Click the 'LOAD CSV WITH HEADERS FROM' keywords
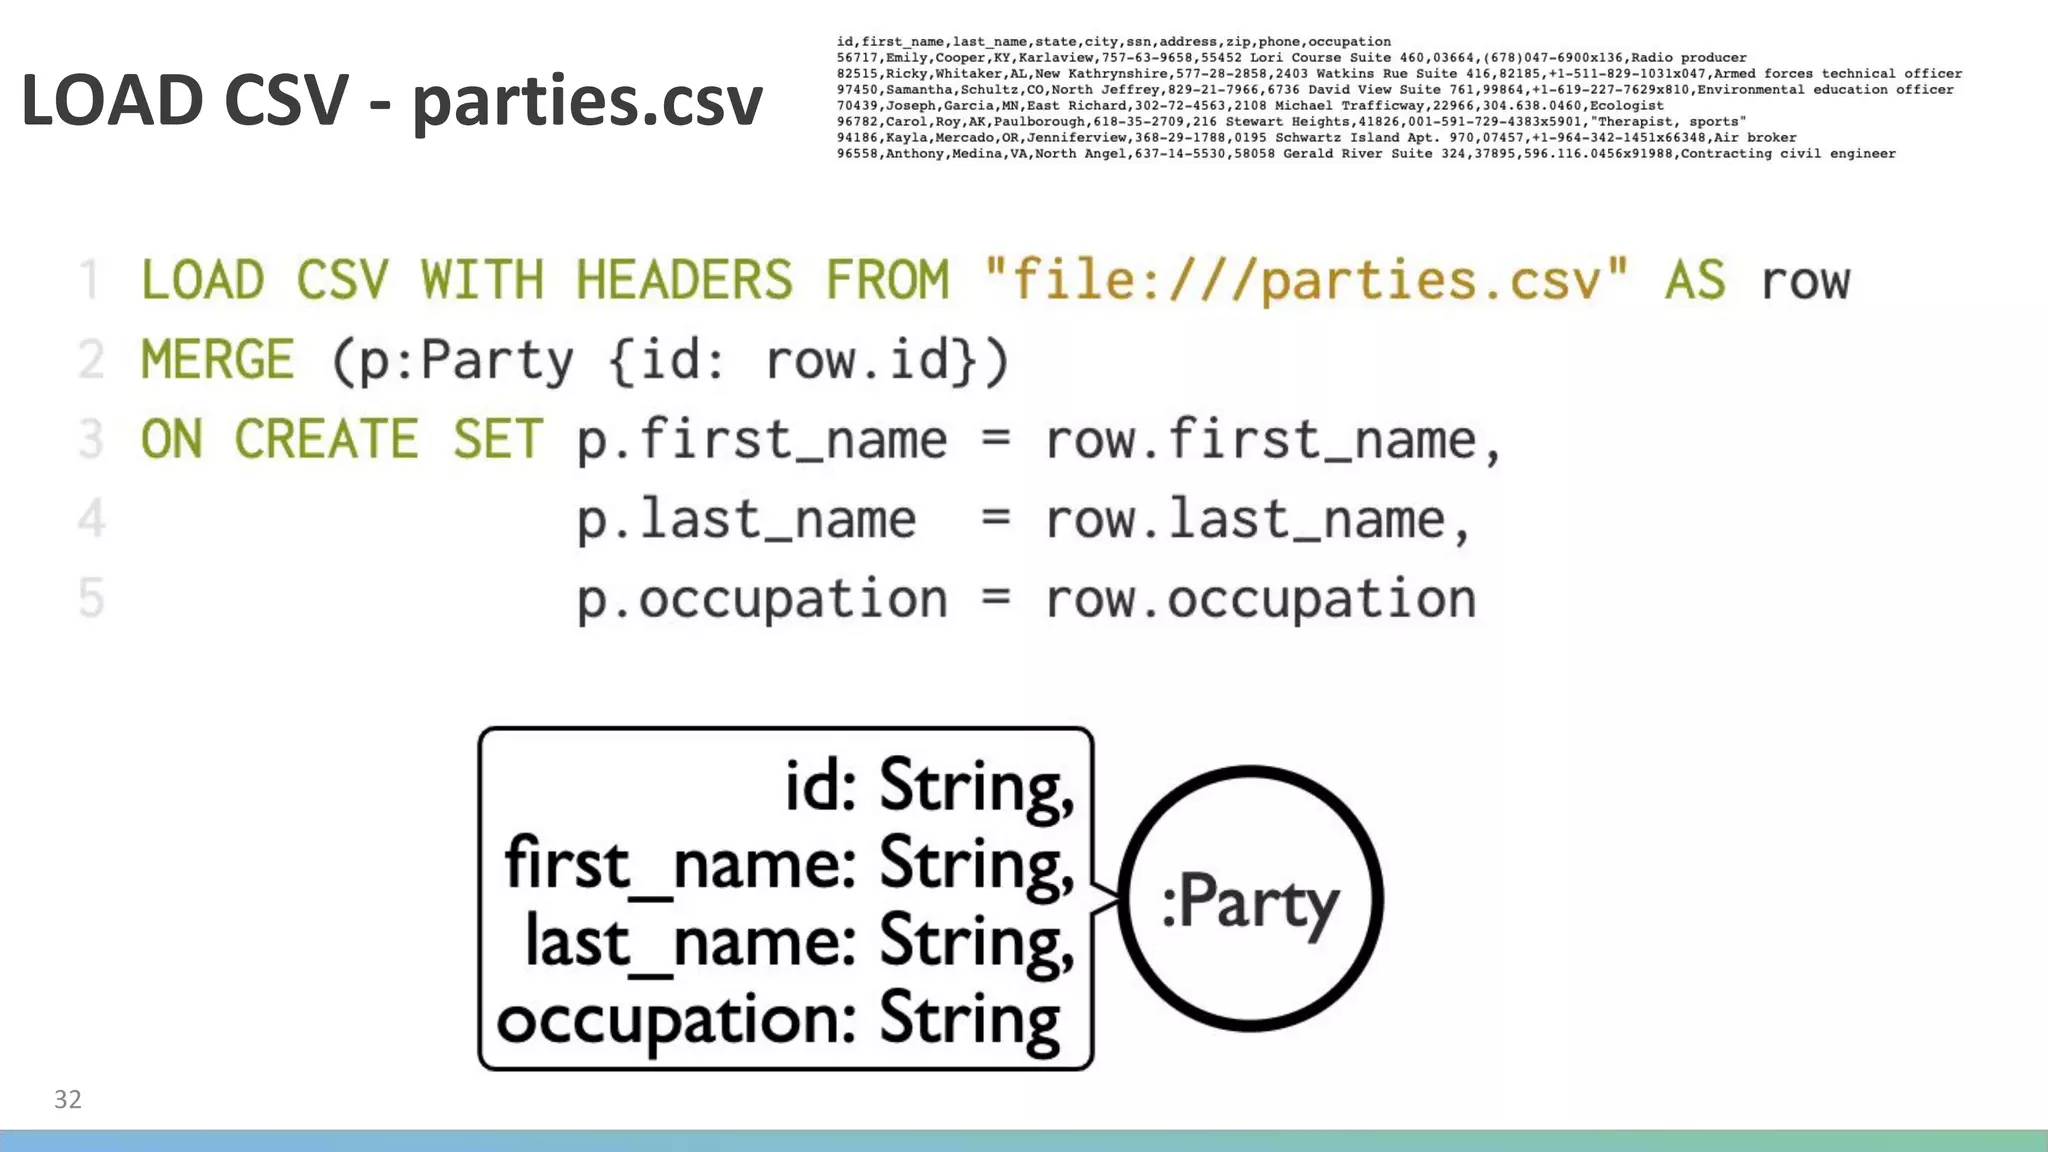 pos(544,279)
